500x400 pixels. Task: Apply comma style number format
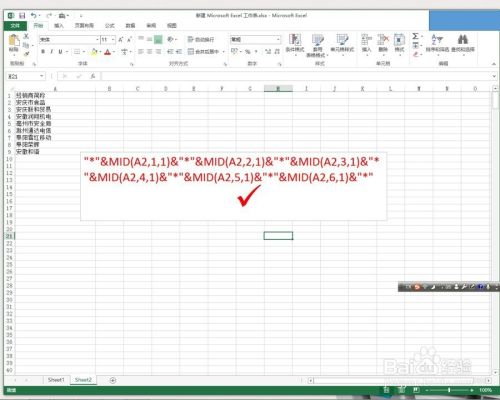click(256, 52)
